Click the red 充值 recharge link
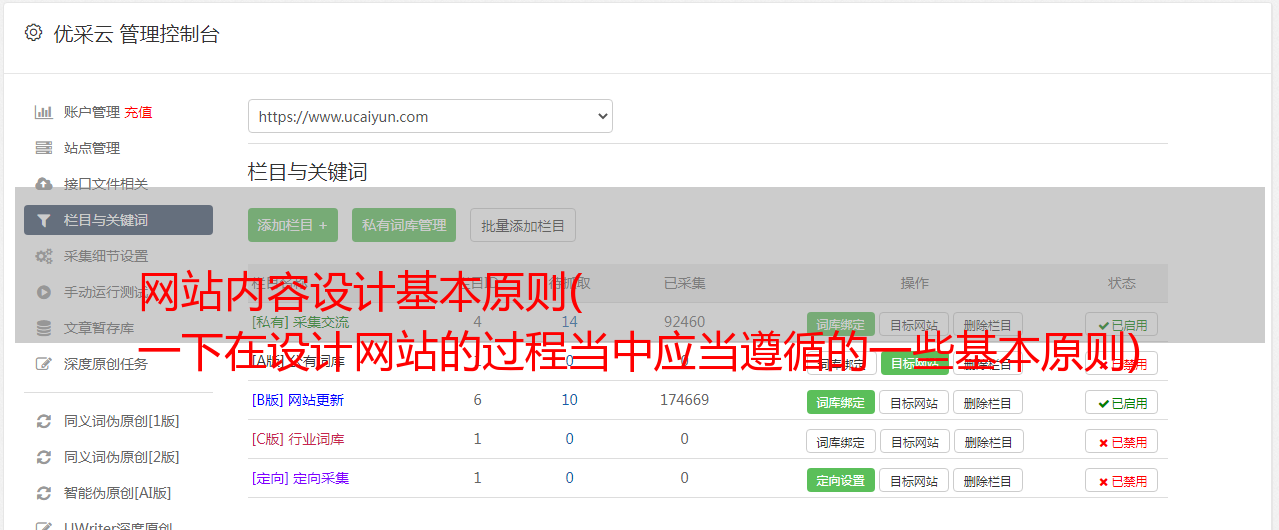The image size is (1279, 530). point(139,112)
